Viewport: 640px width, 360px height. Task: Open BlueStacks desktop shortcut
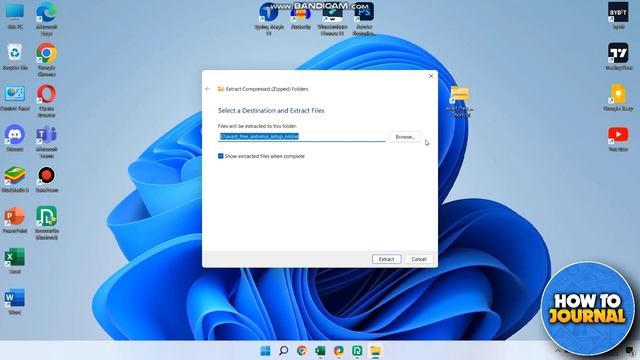click(x=15, y=179)
